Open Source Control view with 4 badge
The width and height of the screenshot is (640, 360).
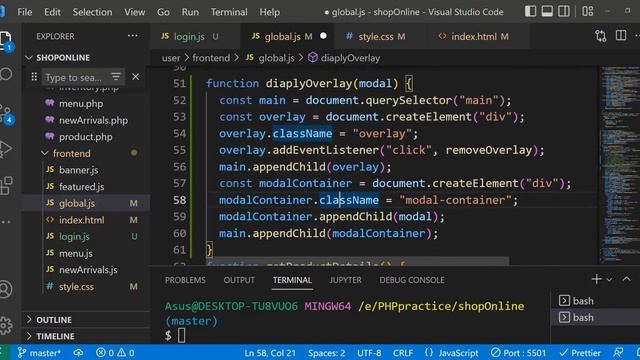(x=6, y=114)
